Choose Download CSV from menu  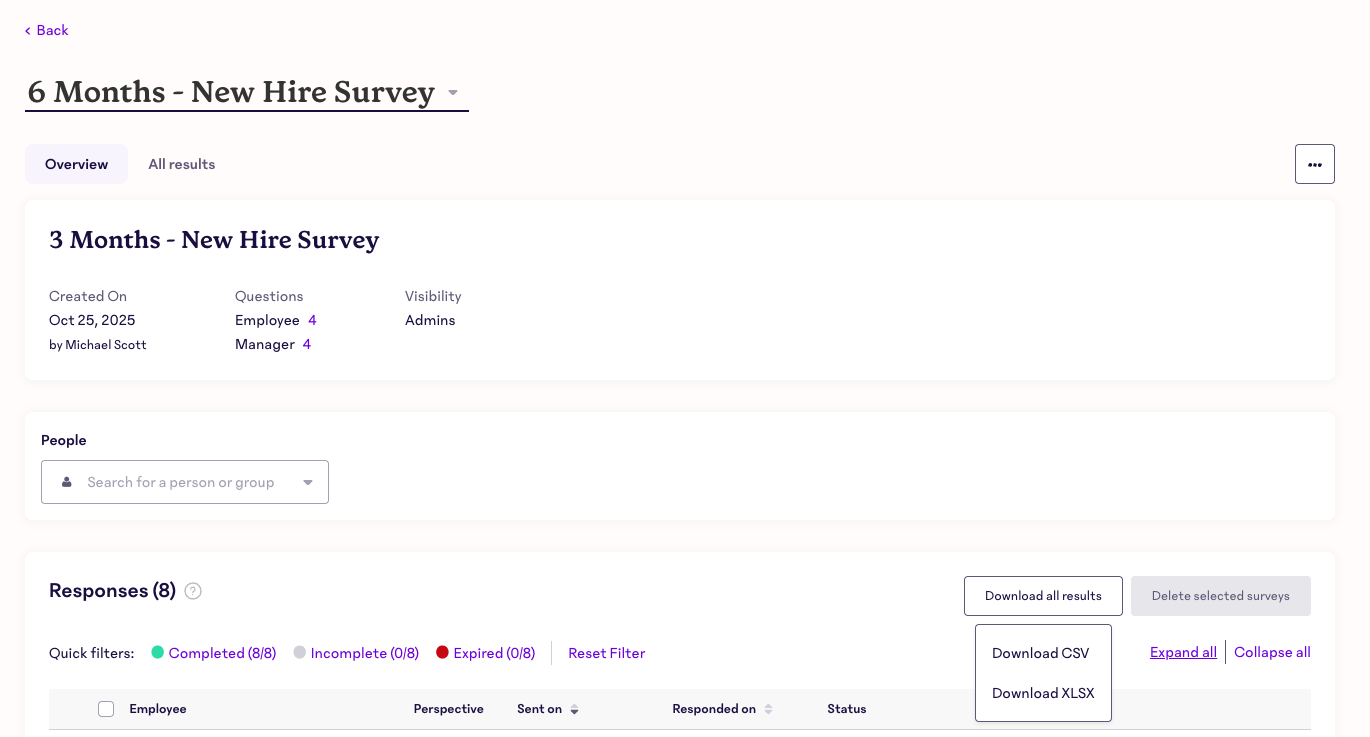[x=1040, y=653]
